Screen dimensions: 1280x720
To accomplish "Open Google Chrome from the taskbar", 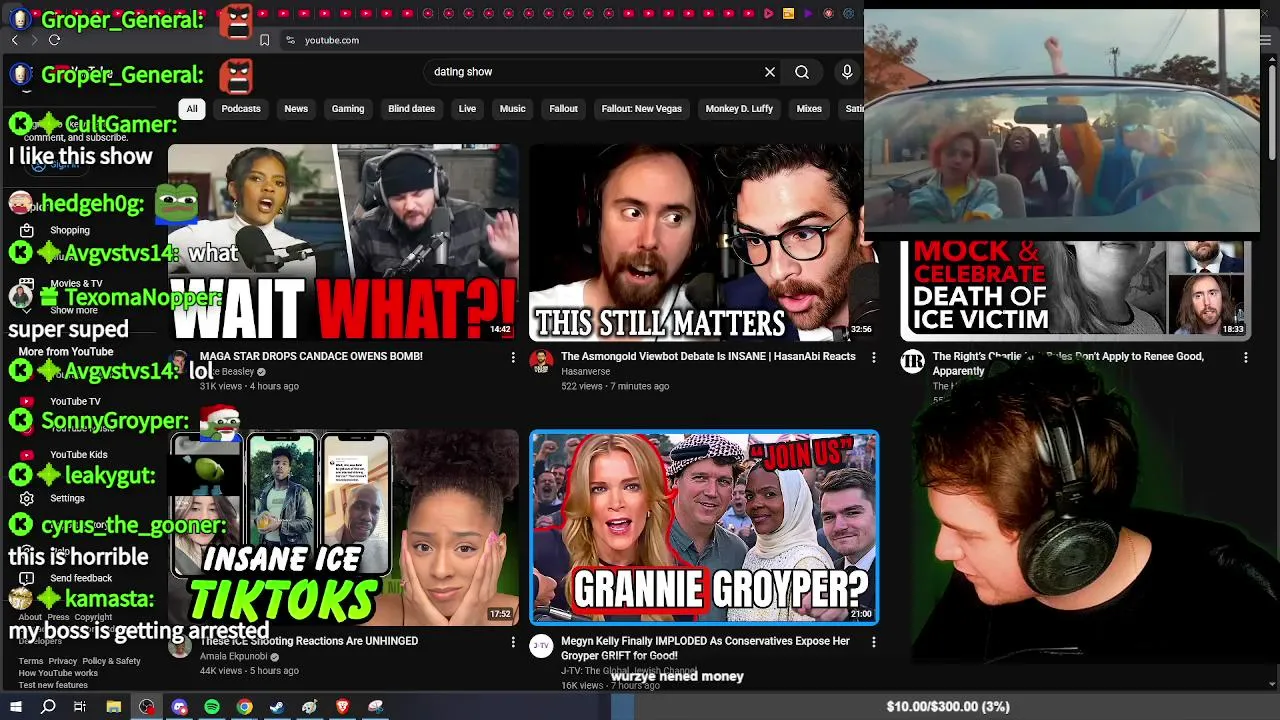I will [x=244, y=707].
